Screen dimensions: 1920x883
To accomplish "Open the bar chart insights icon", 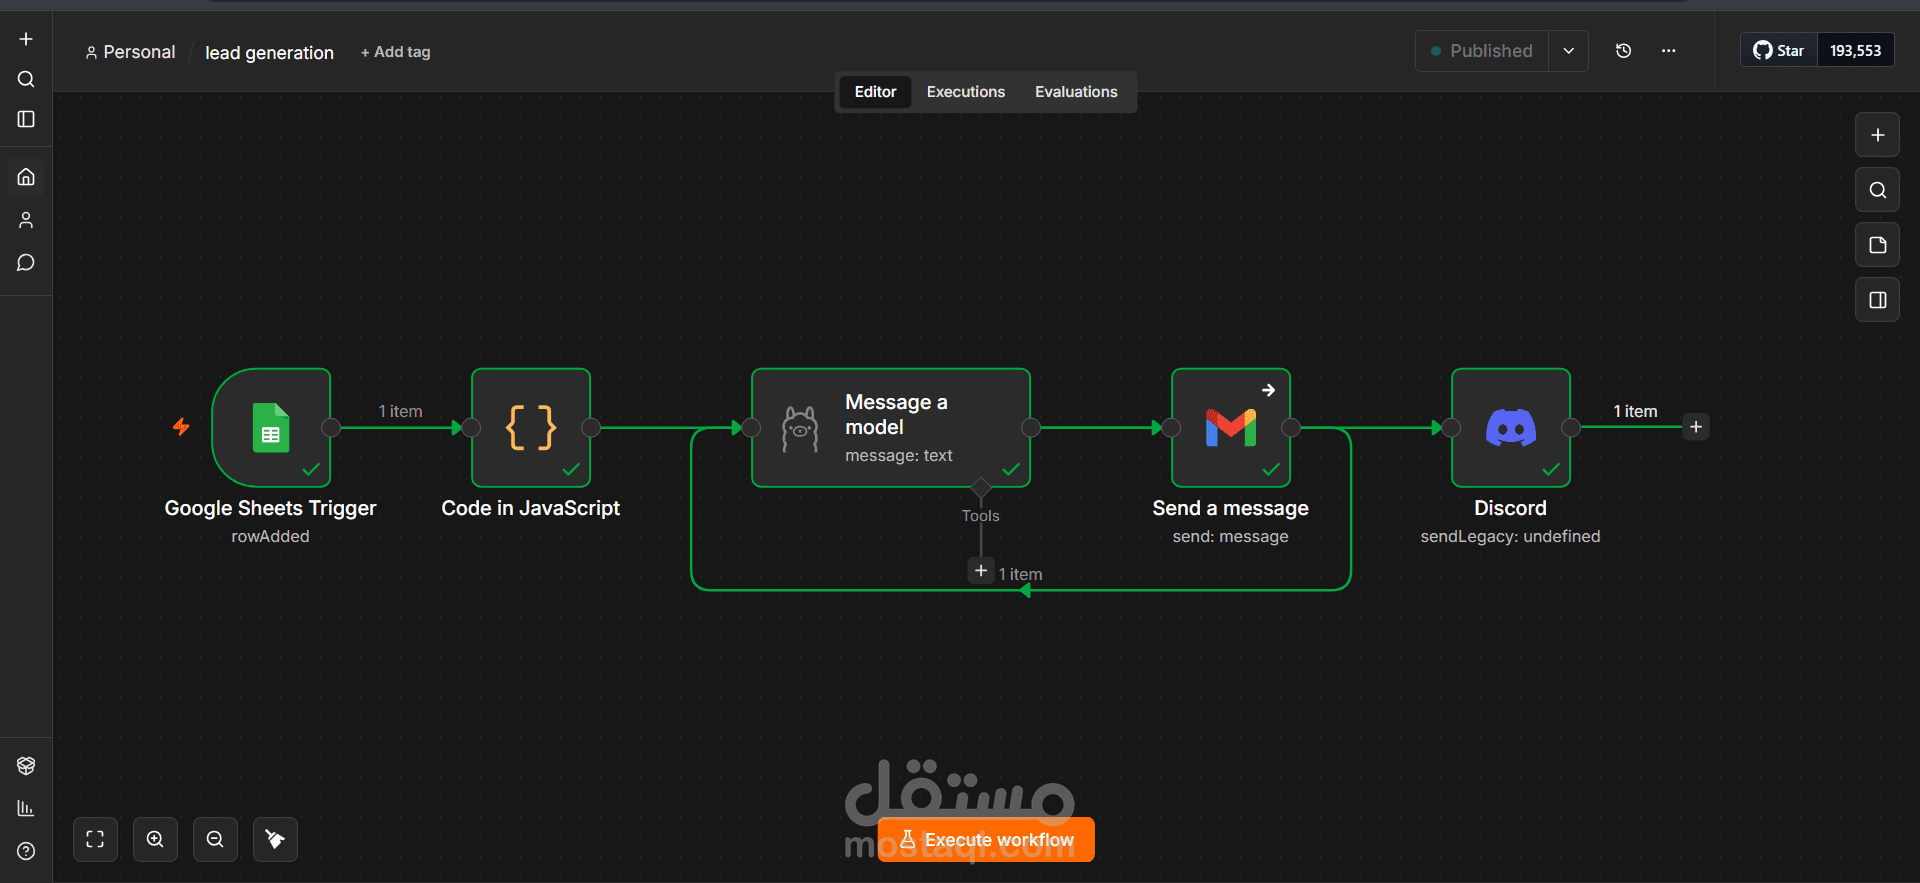I will click(x=26, y=808).
